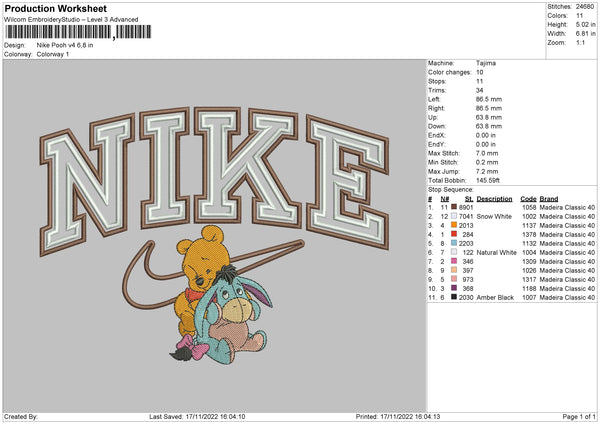Click thread code 1188 in stop row 10
This screenshot has height=424, width=600.
tap(529, 289)
